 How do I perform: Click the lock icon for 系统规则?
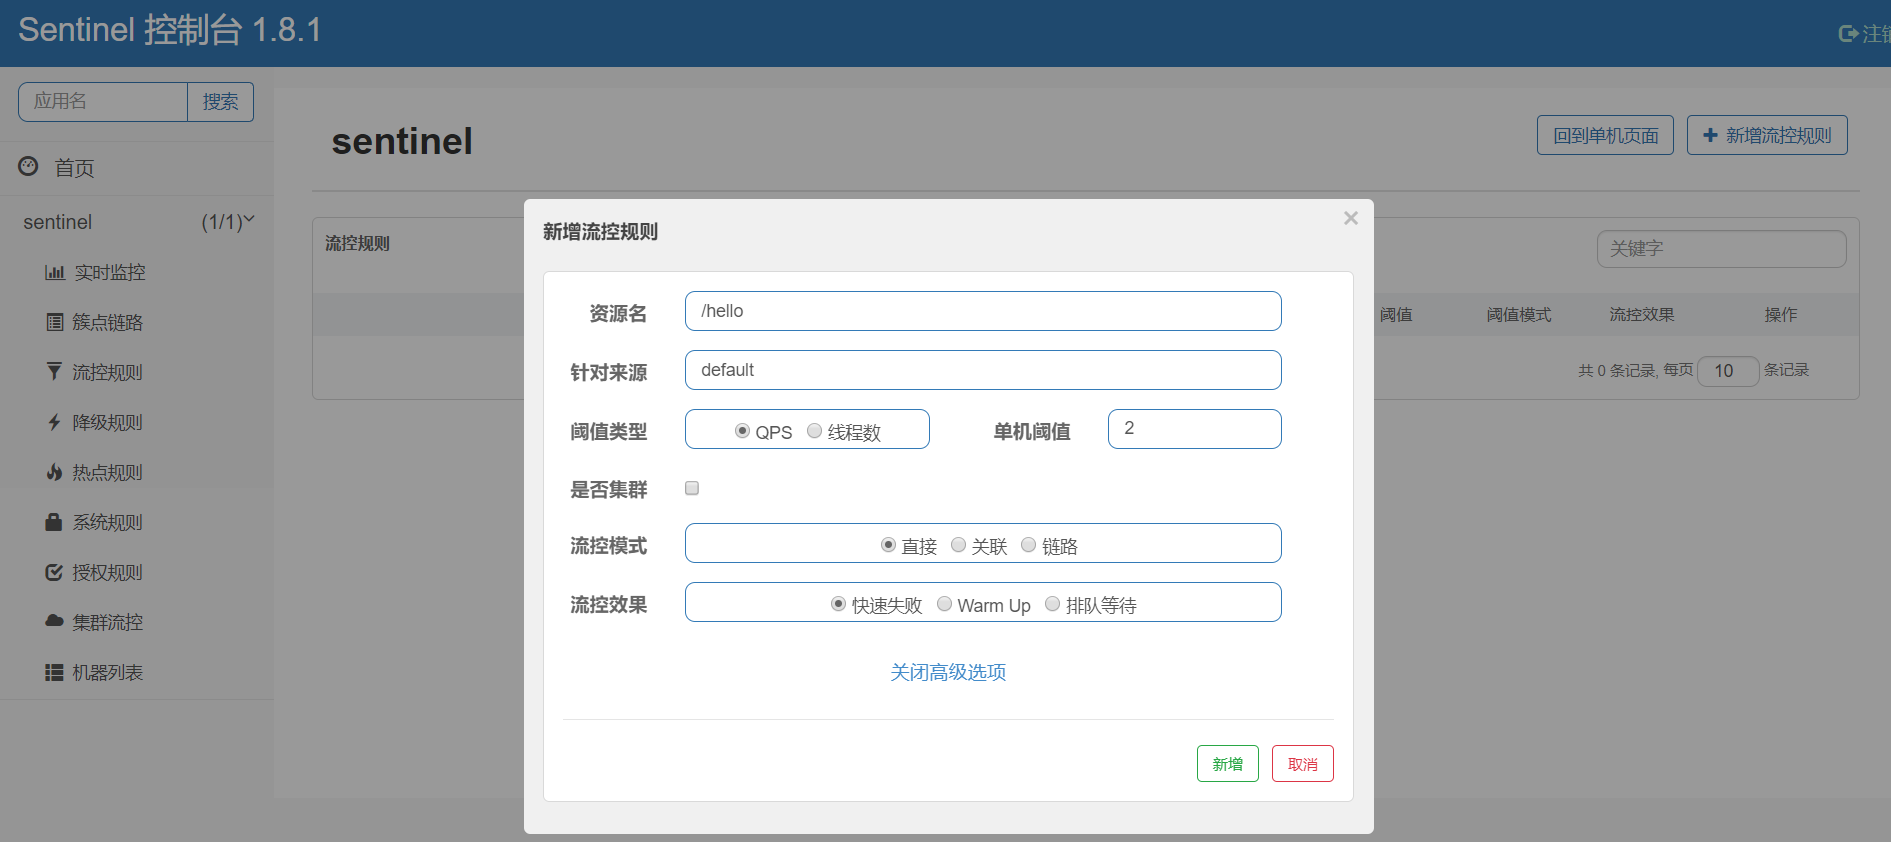pyautogui.click(x=54, y=522)
